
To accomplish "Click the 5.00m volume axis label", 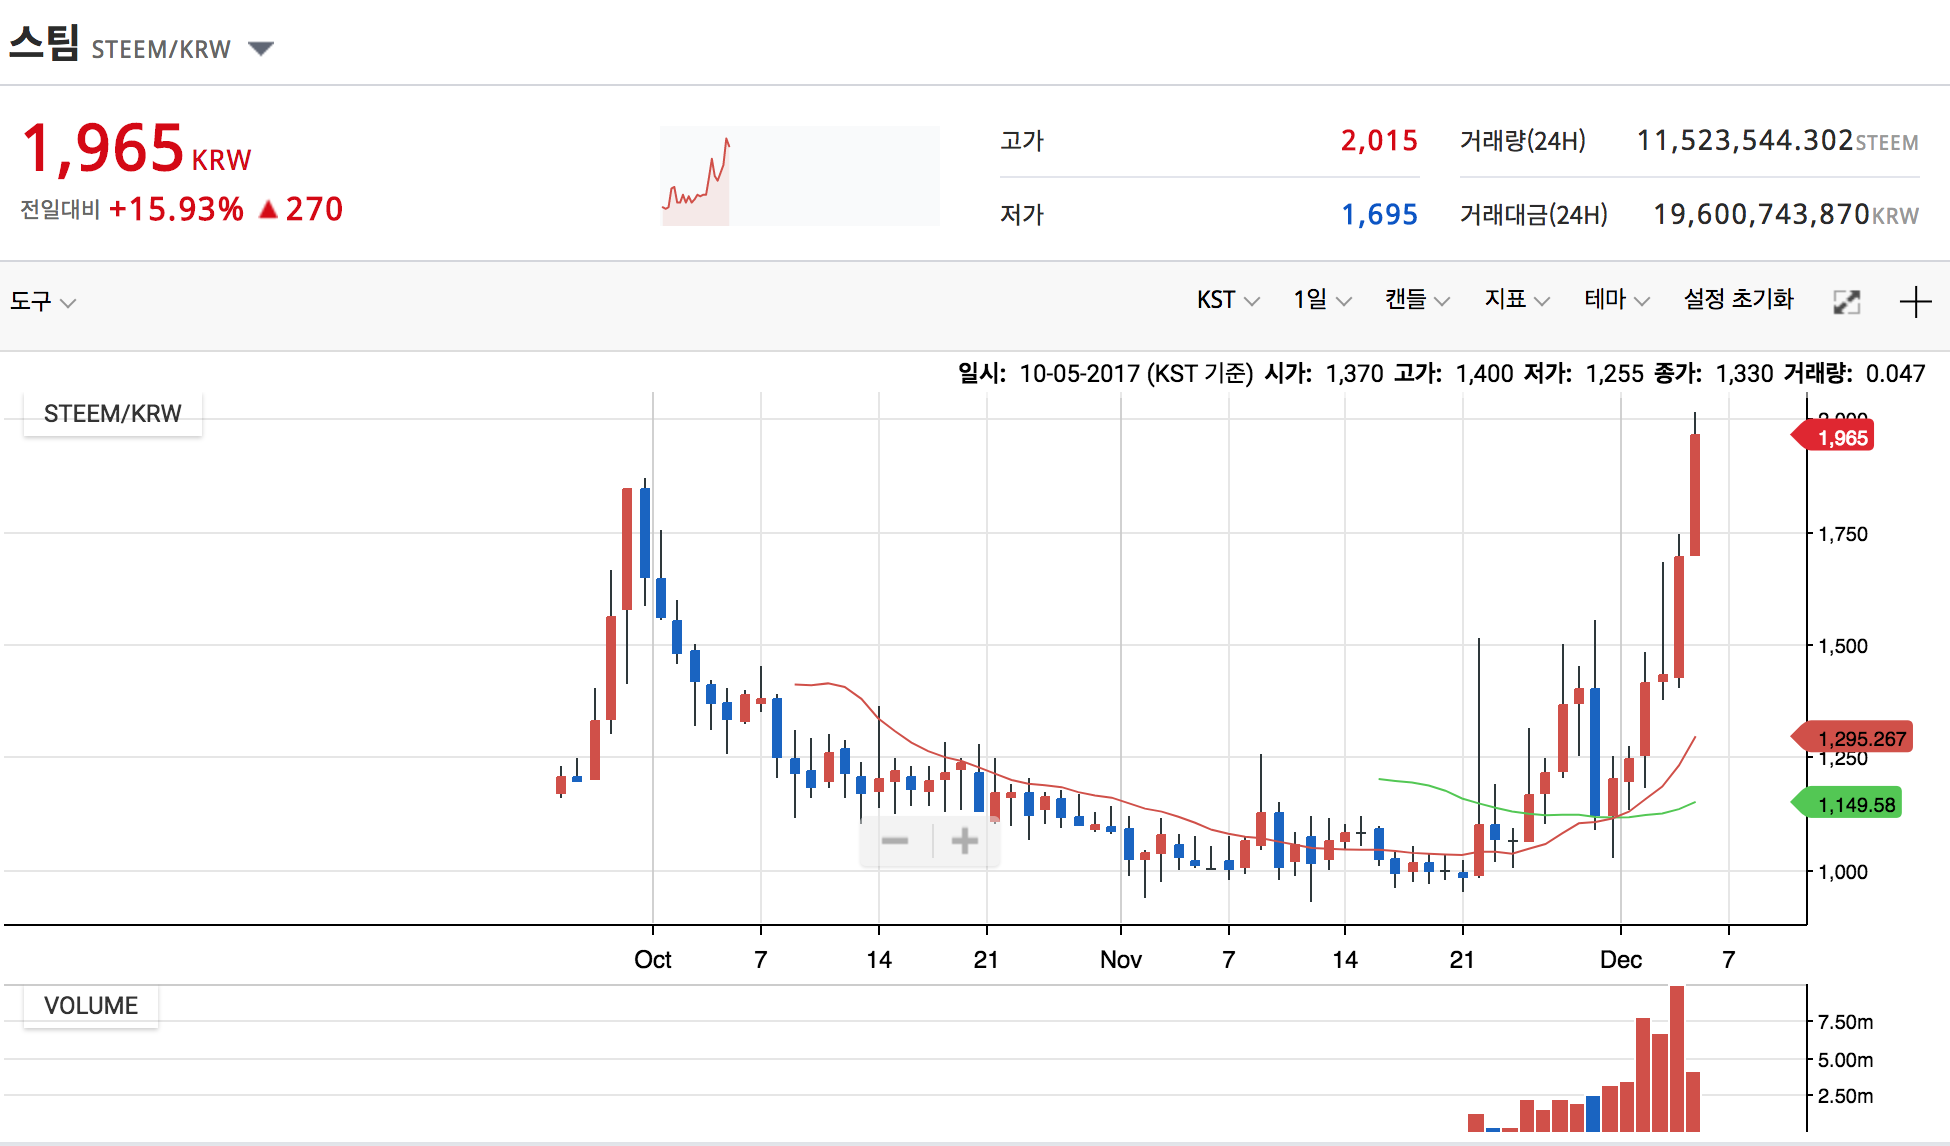I will click(x=1845, y=1060).
